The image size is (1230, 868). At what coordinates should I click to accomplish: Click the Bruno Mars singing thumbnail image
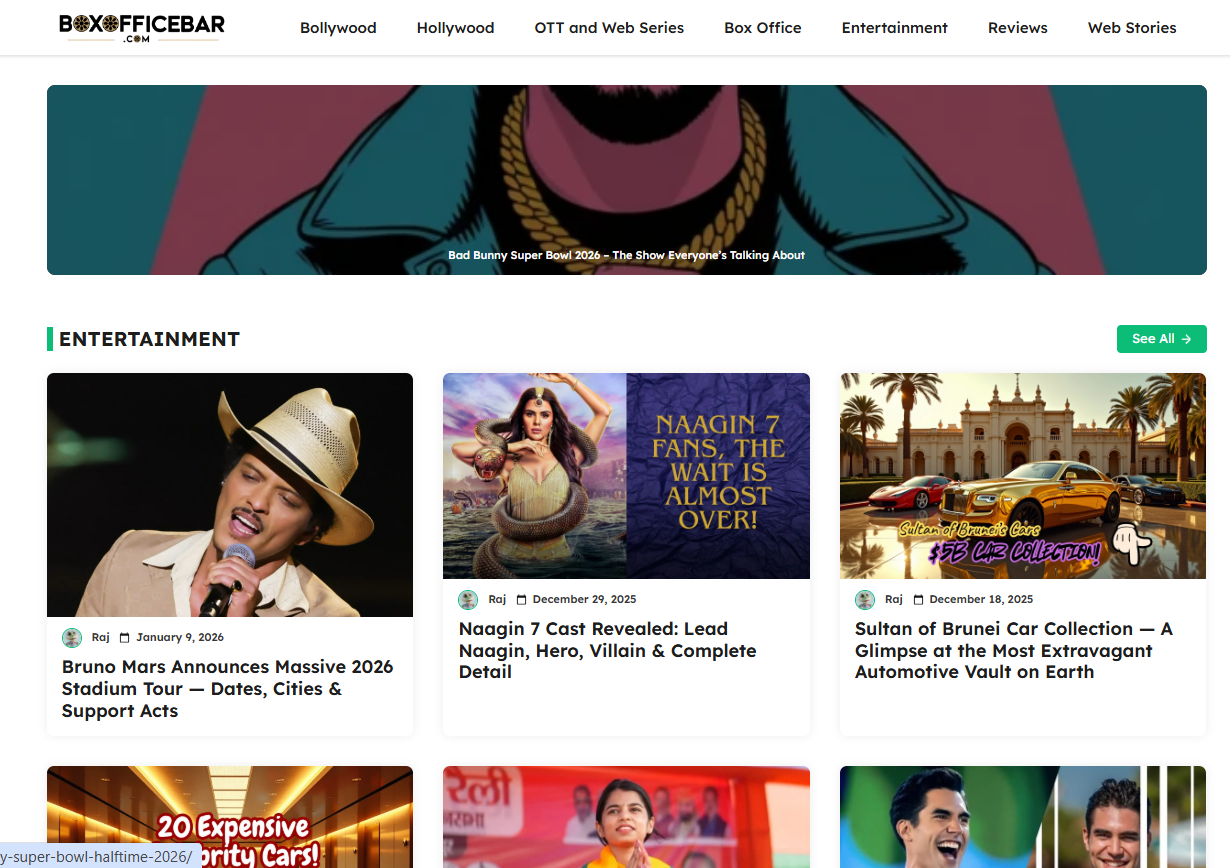coord(230,494)
